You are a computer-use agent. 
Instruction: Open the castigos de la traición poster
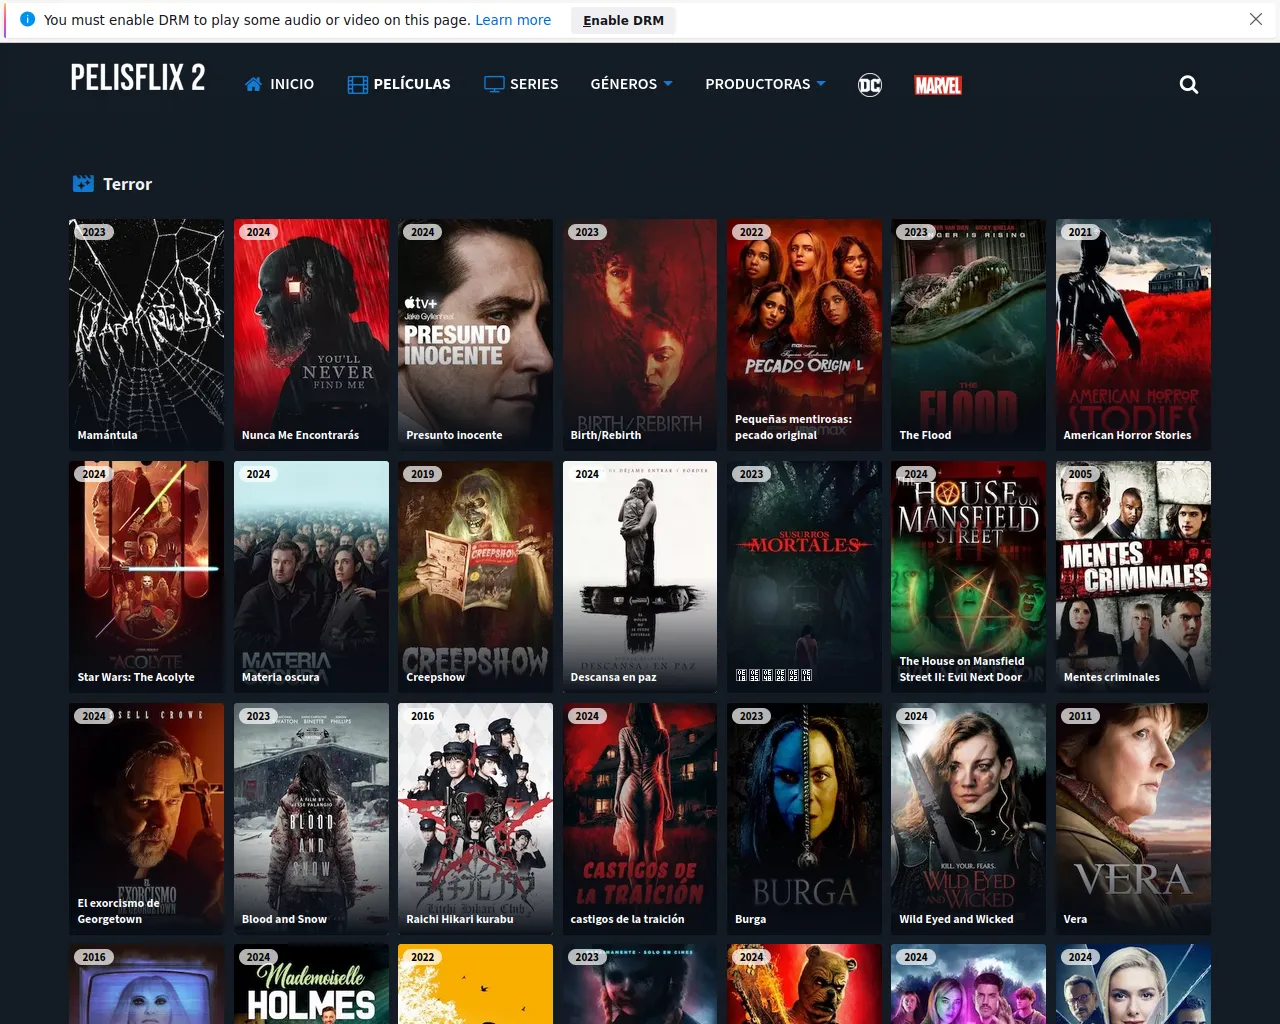pos(640,819)
